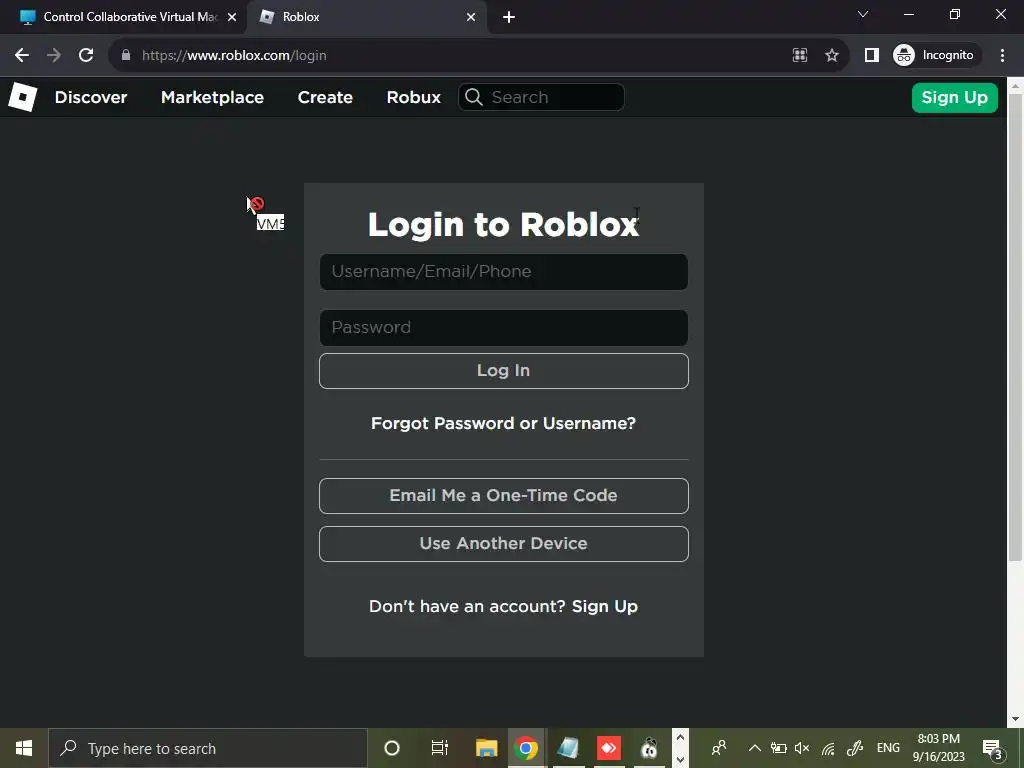
Task: Focus the Password field
Action: pyautogui.click(x=504, y=328)
